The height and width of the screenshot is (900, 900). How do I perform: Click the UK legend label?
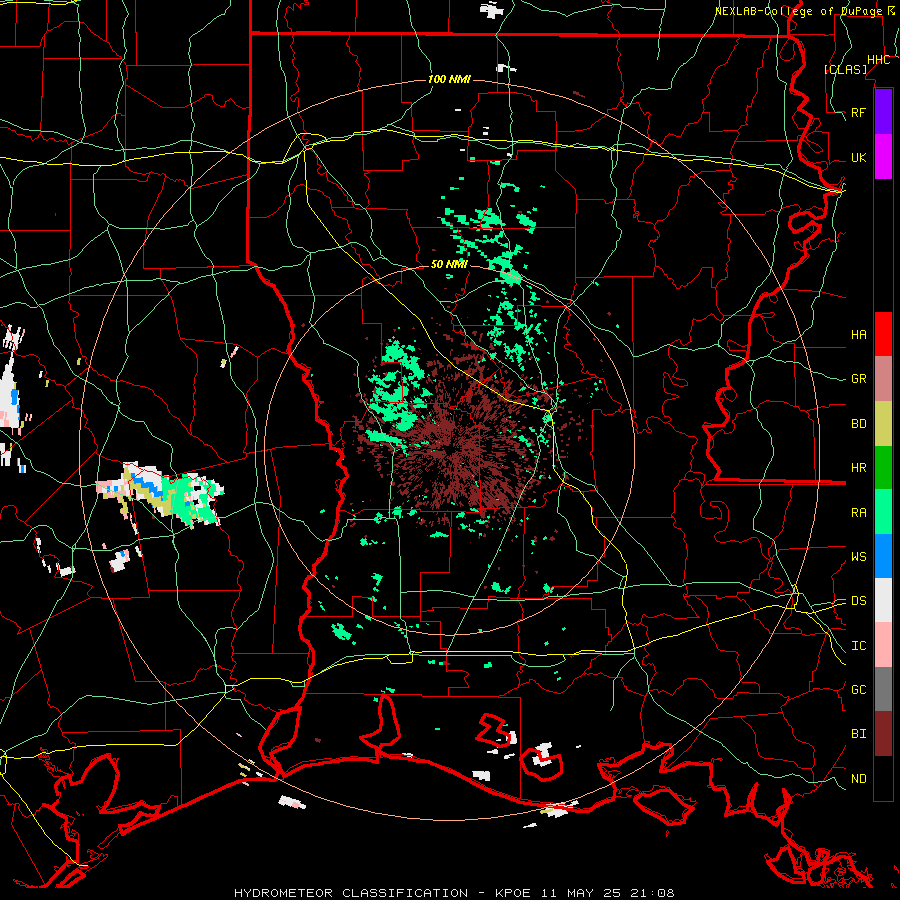858,157
